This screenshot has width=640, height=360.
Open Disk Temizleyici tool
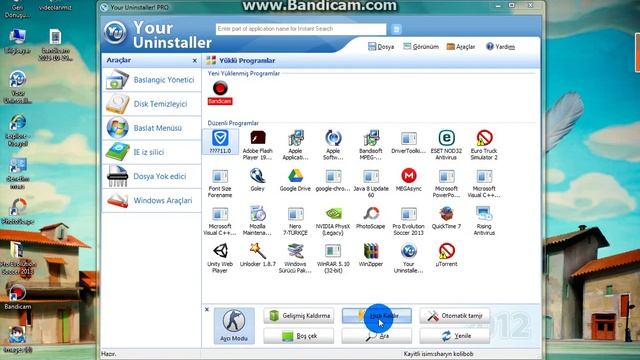(151, 104)
